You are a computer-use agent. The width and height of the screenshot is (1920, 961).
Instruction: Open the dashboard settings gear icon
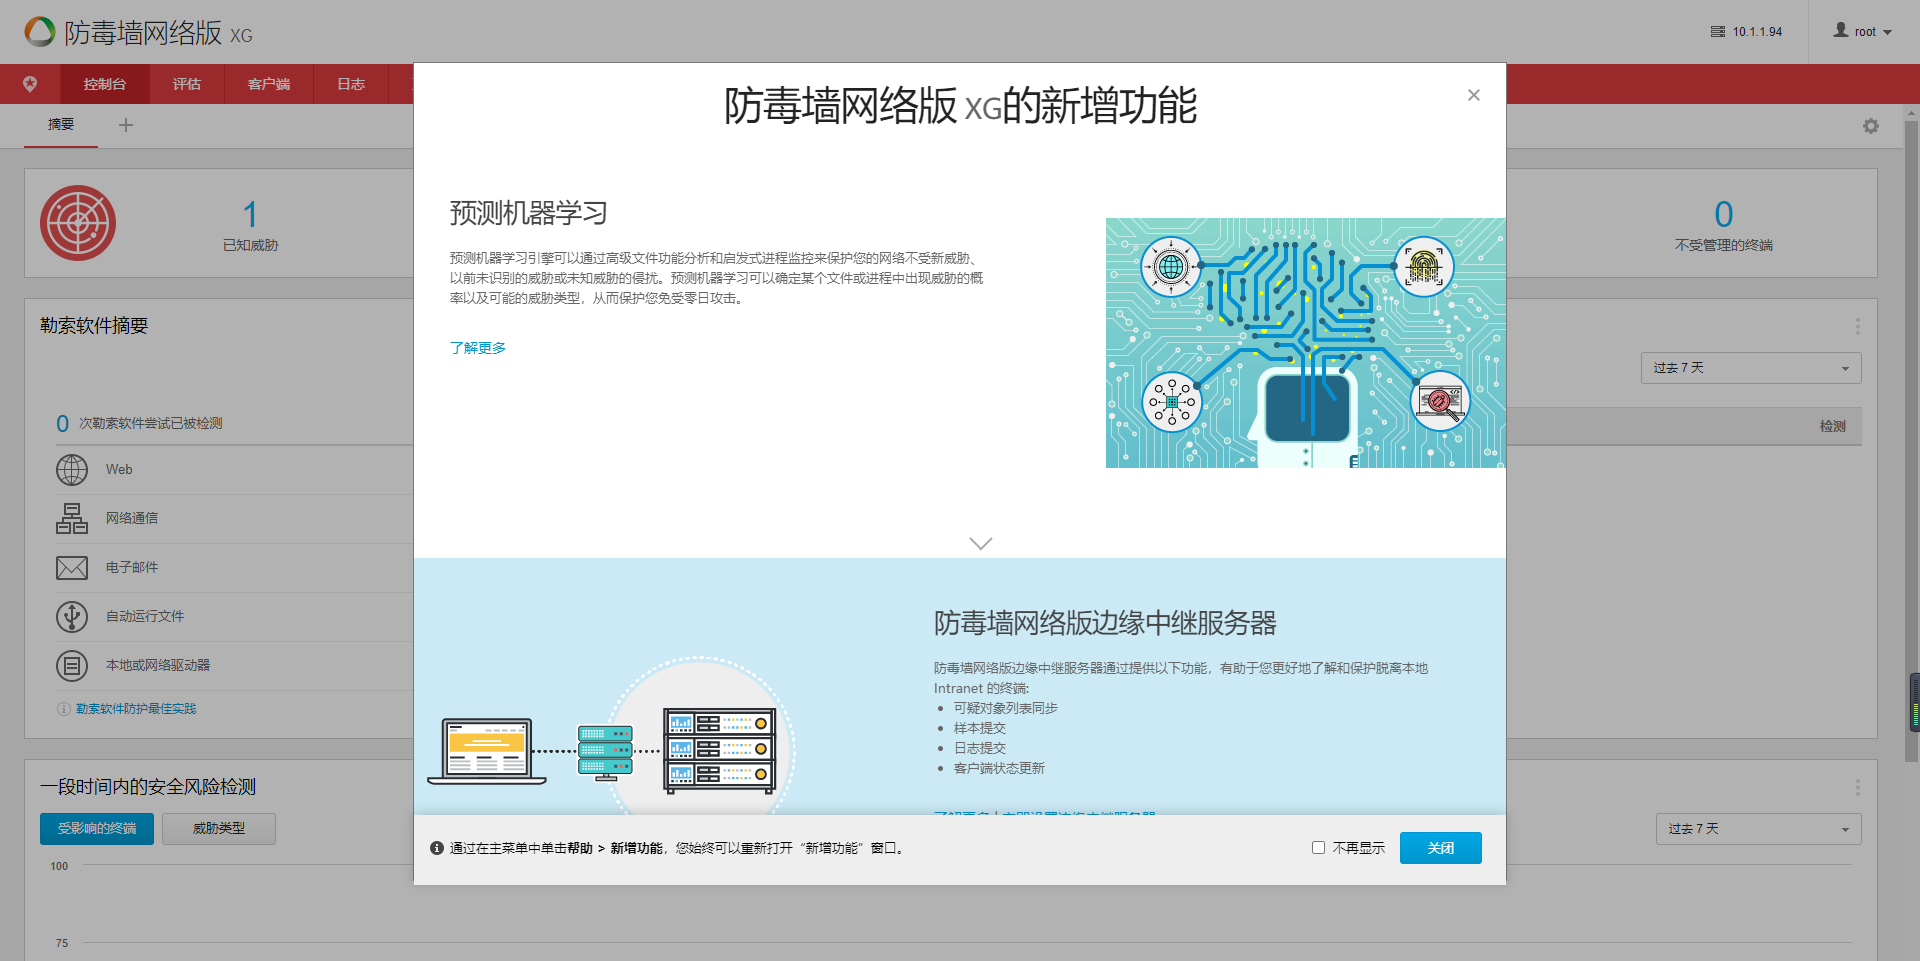point(1870,126)
